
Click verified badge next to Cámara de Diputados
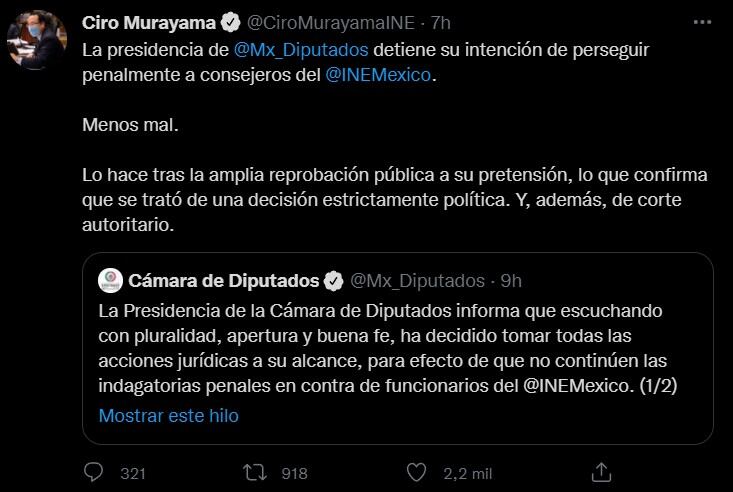point(335,280)
